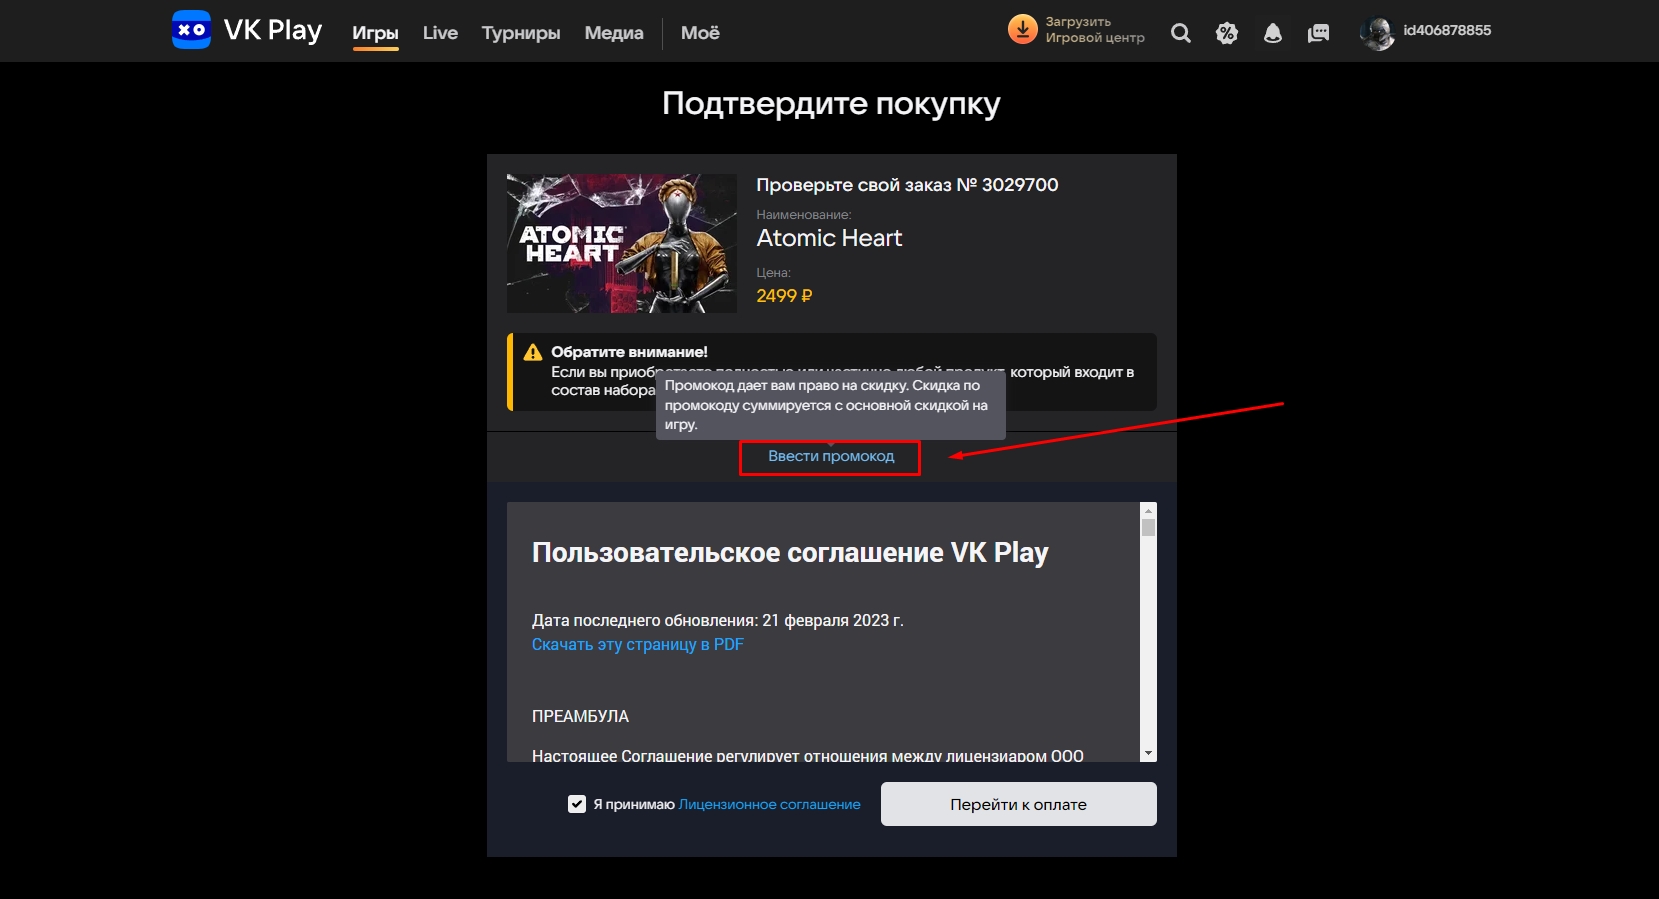Open the notifications bell icon
Screen dimensions: 1659x899
(1273, 33)
